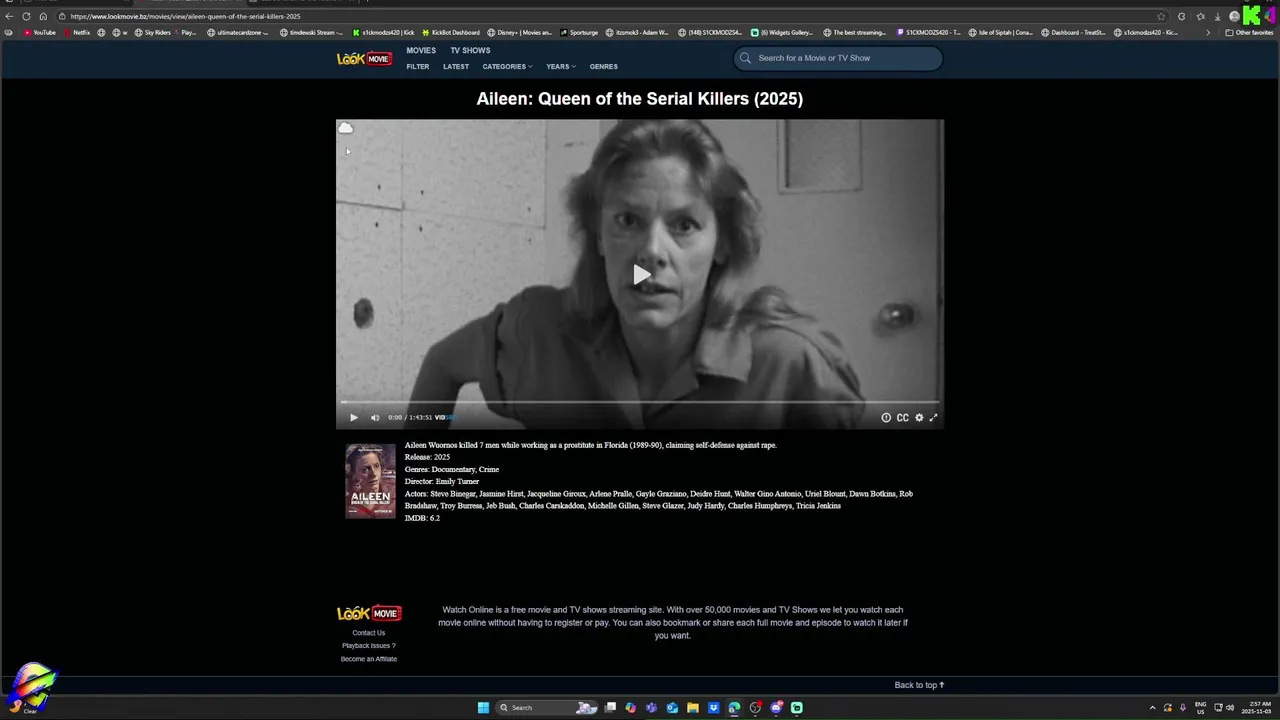The width and height of the screenshot is (1280, 720).
Task: Open the GENRES menu item
Action: [604, 67]
